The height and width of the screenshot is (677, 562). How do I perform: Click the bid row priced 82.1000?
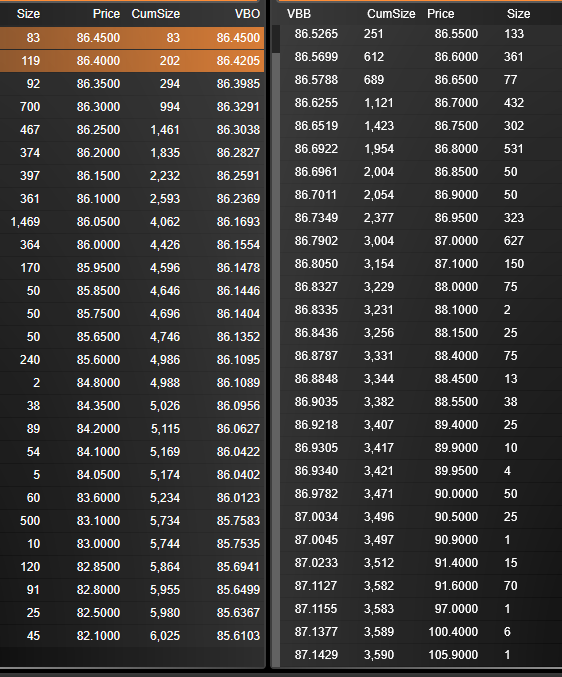coord(132,636)
